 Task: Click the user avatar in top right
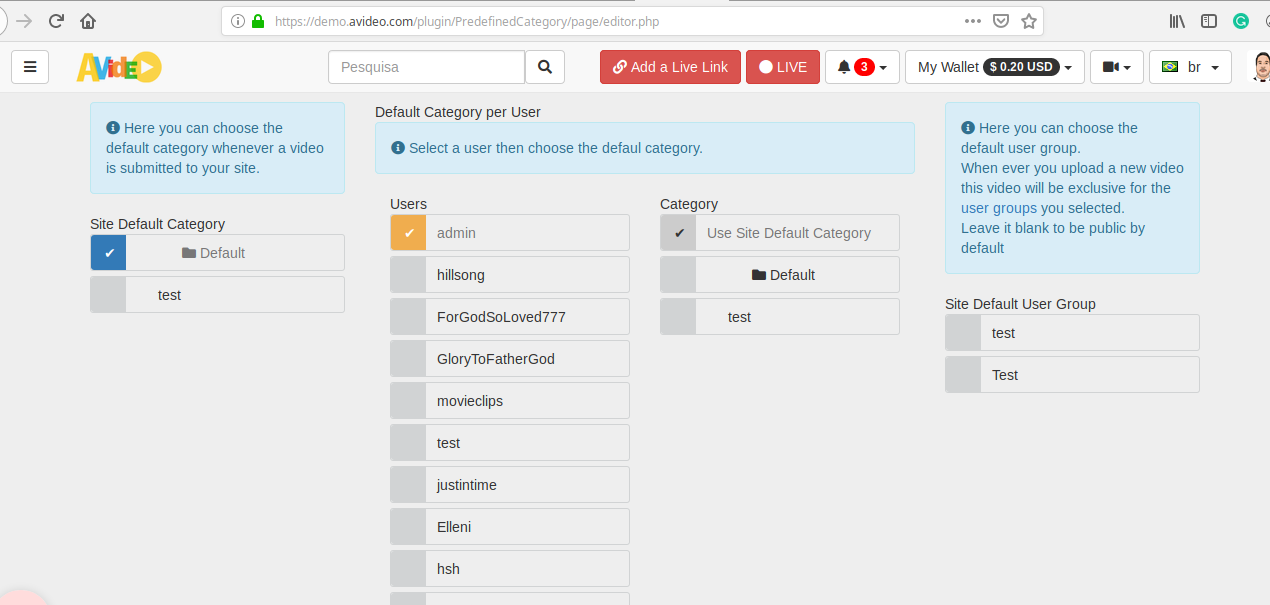point(1262,67)
